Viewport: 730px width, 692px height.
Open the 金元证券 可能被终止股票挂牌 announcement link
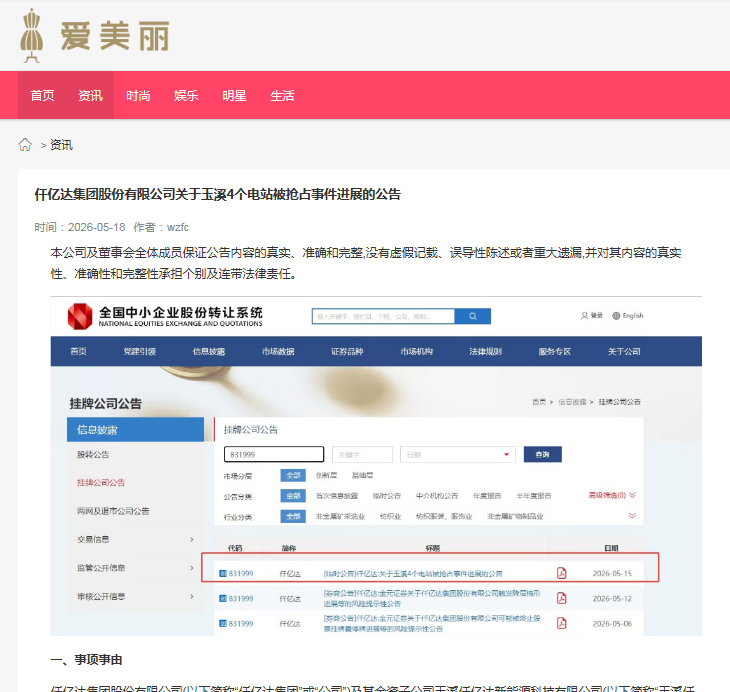click(432, 624)
